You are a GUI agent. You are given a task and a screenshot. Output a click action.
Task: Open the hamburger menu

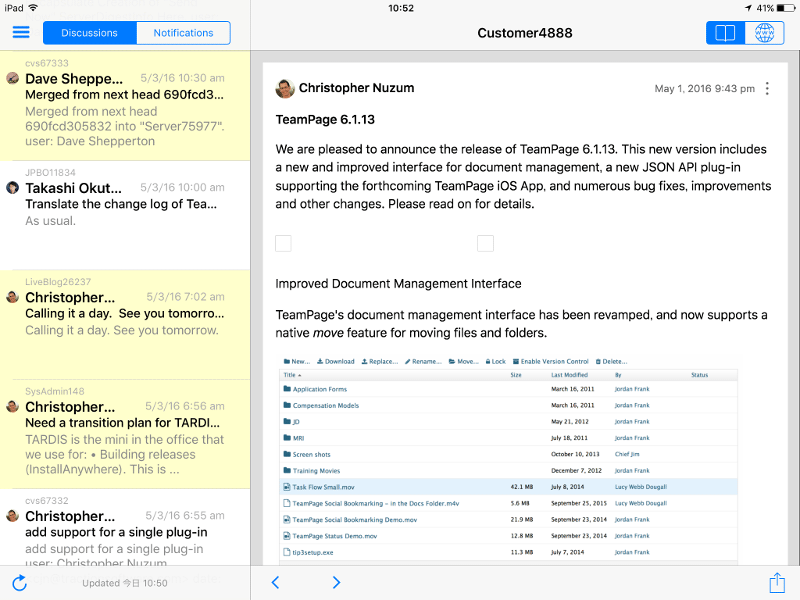(x=21, y=32)
